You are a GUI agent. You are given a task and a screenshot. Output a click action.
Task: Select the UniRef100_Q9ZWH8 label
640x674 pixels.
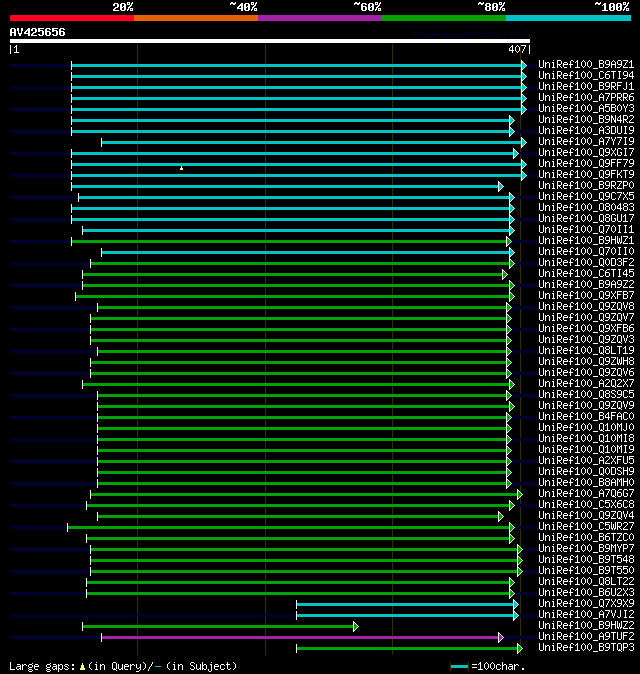(586, 362)
